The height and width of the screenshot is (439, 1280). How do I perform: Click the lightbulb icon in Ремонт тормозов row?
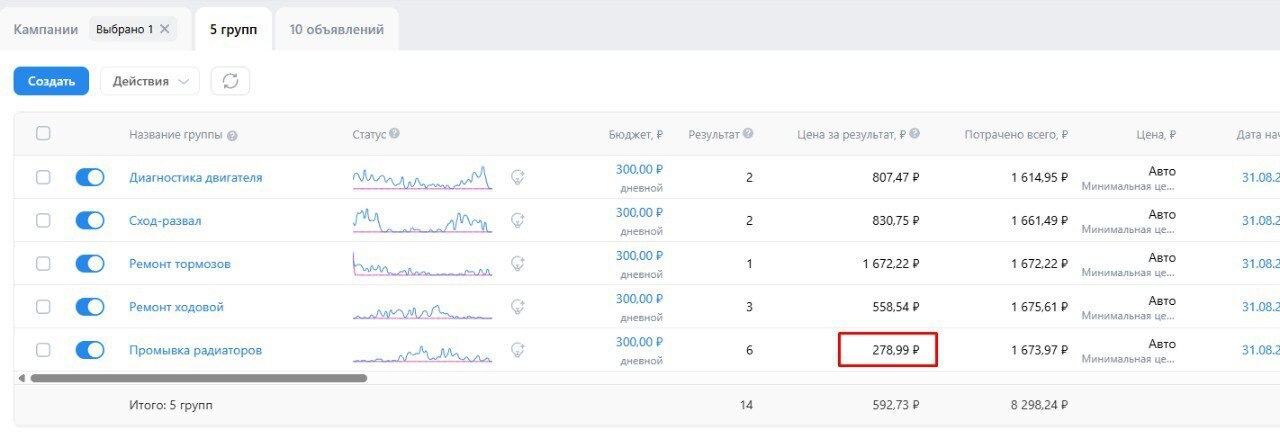(518, 264)
